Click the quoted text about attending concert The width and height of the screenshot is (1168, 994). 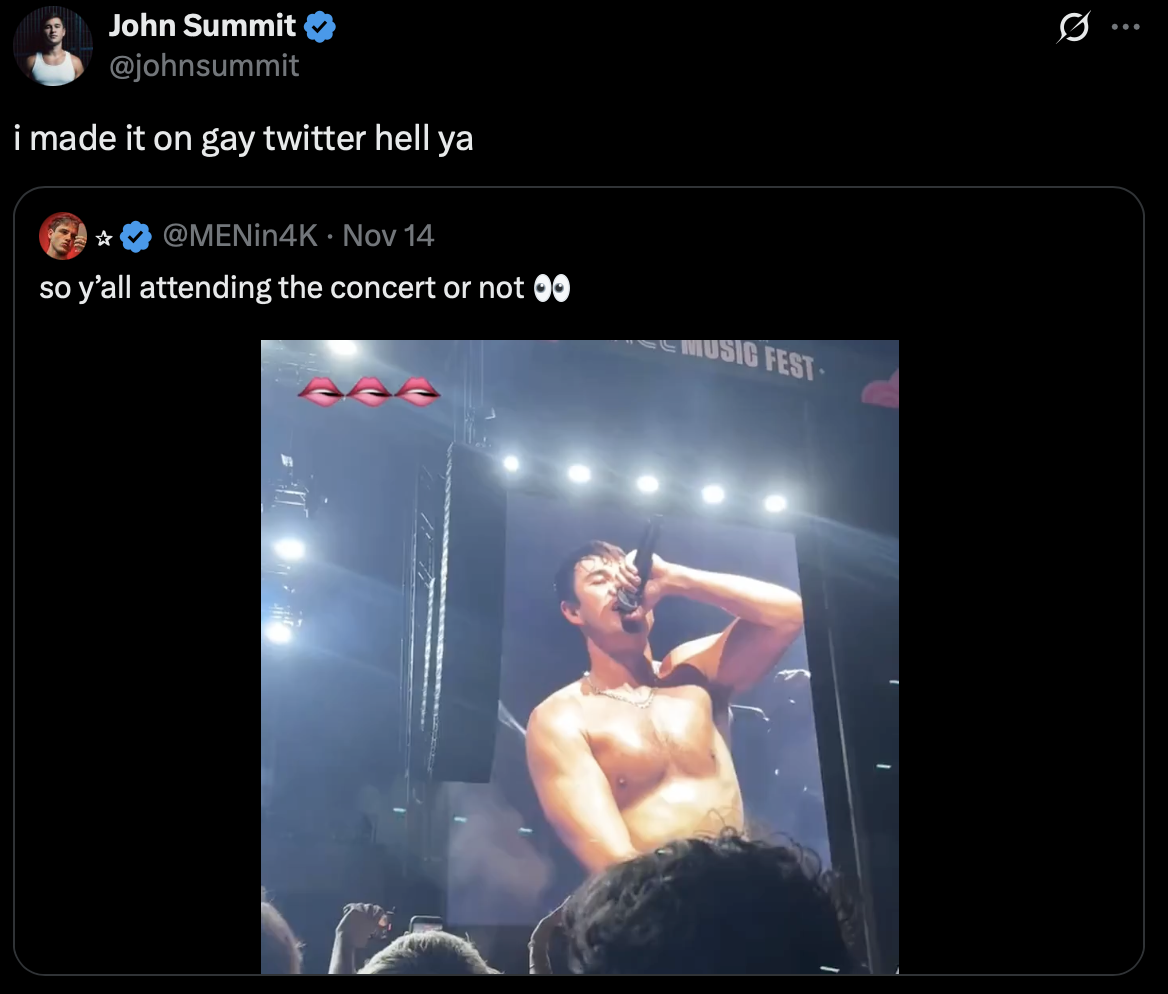280,289
